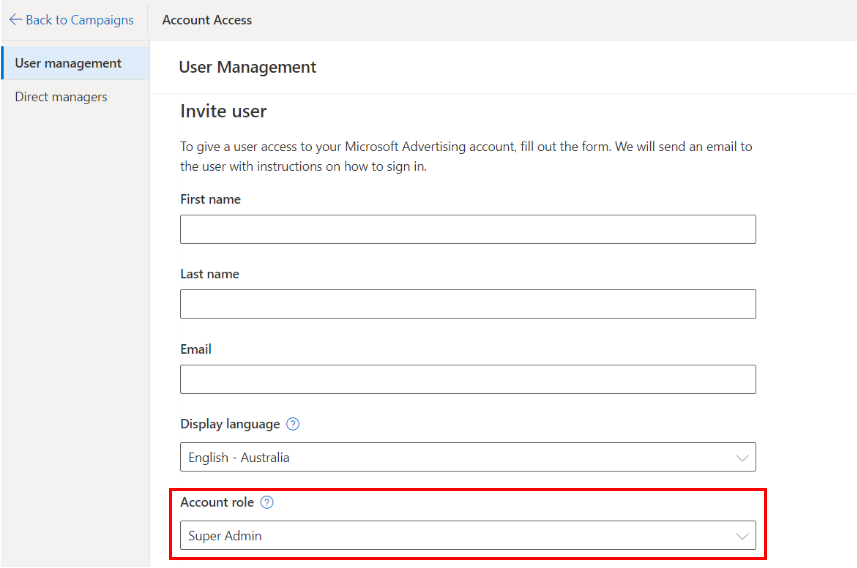This screenshot has height=568, width=857.
Task: Click the Invite user section heading
Action: [223, 111]
